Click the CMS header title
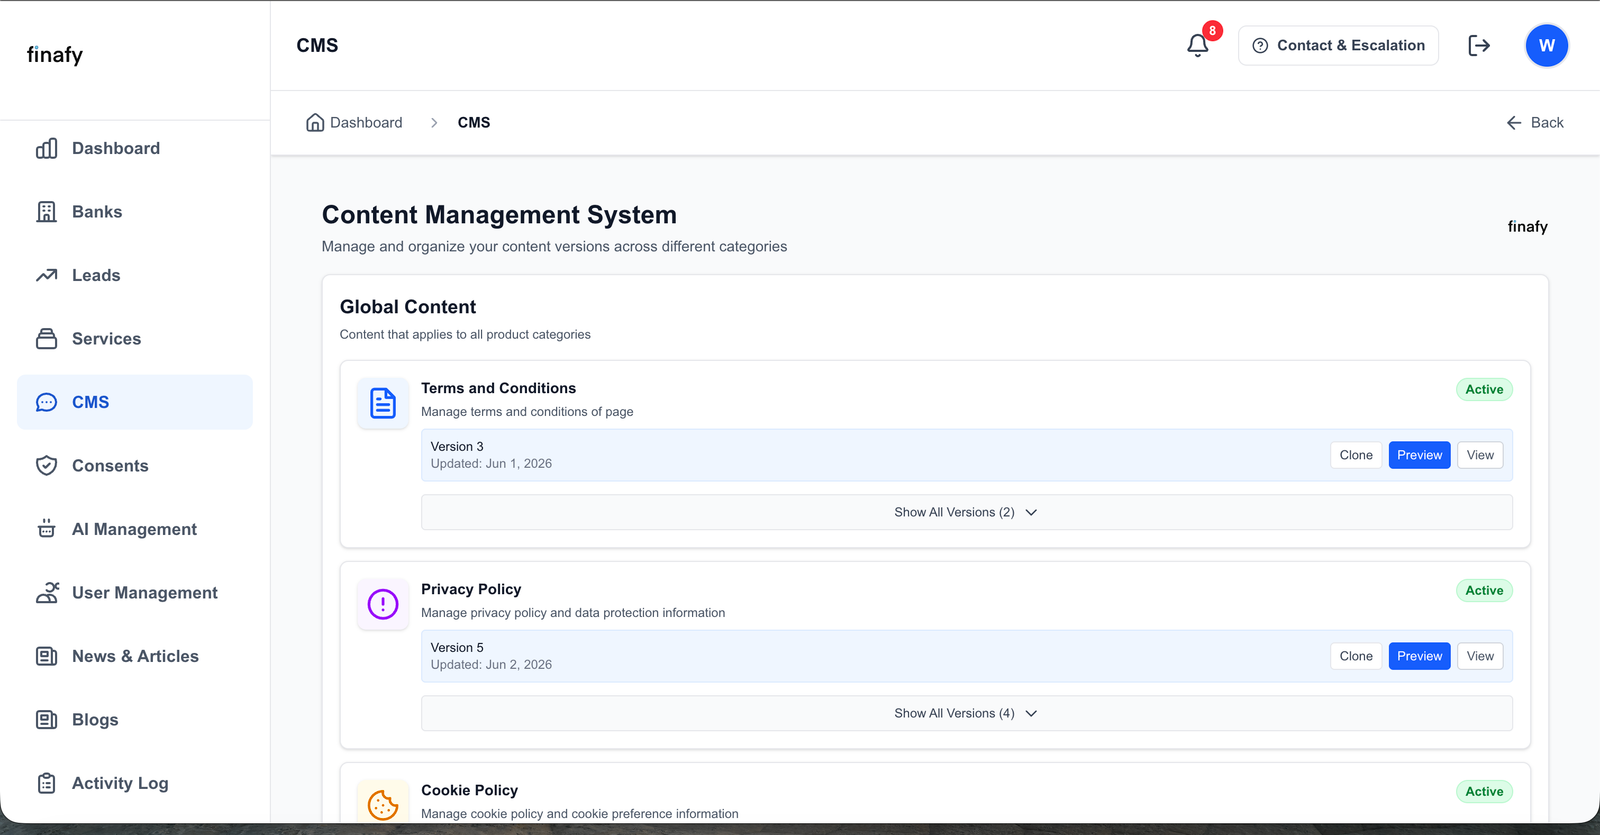 coord(317,46)
